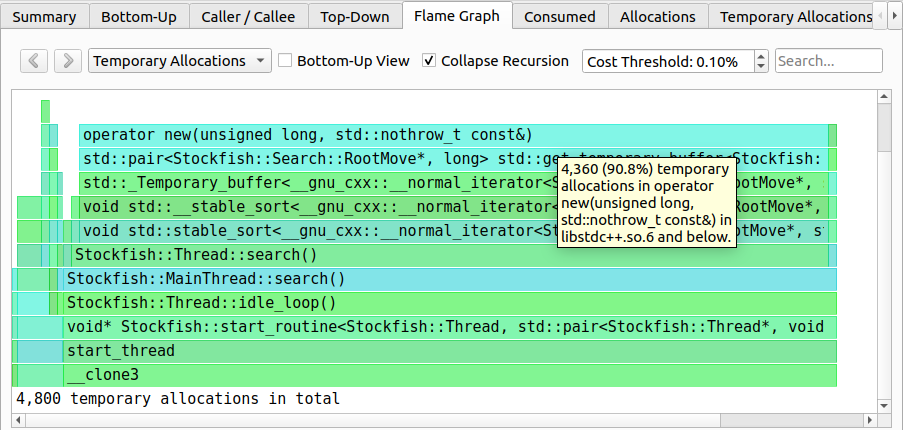This screenshot has width=903, height=430.
Task: Increase cost threshold with up arrow
Action: pyautogui.click(x=761, y=56)
